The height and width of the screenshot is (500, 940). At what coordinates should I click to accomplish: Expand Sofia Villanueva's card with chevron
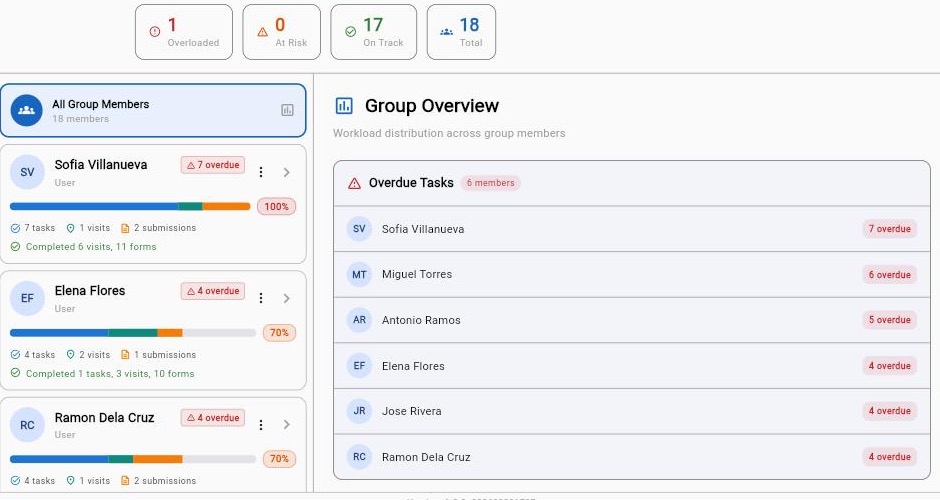click(287, 172)
